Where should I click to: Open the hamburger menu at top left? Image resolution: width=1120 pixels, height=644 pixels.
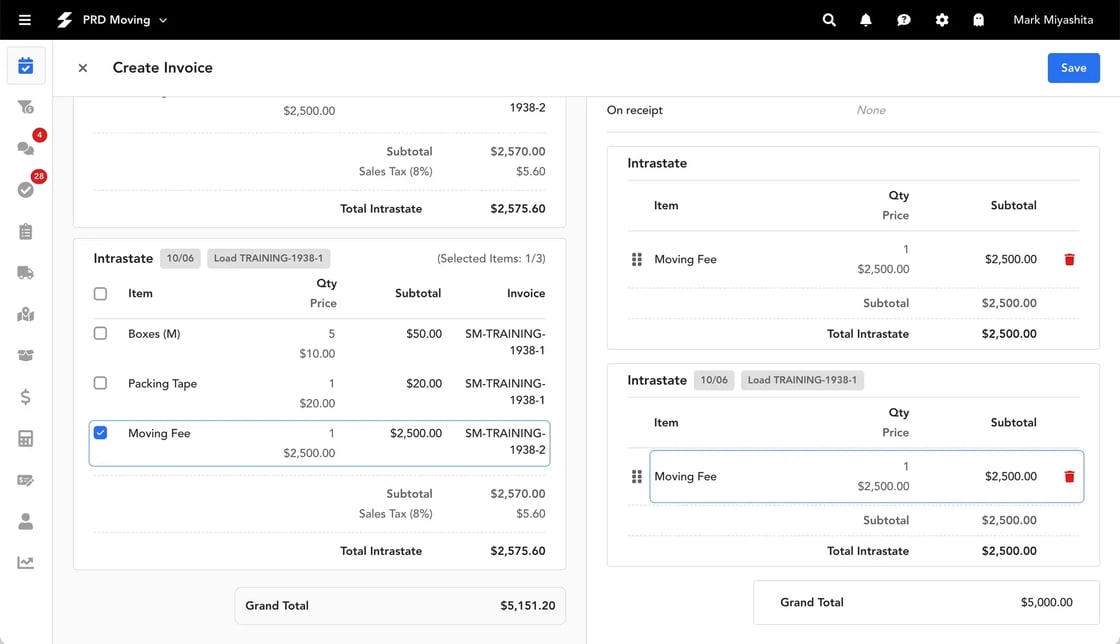coord(24,19)
